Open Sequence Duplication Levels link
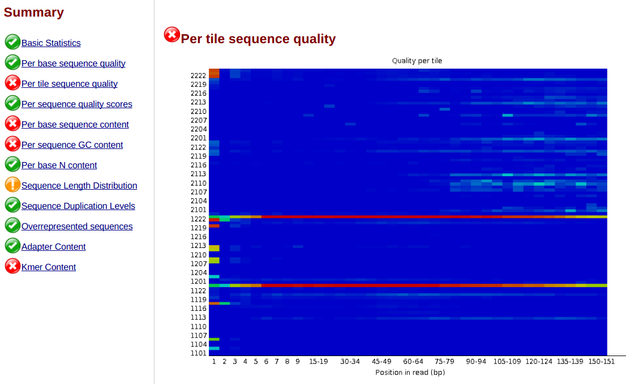Image resolution: width=640 pixels, height=384 pixels. (78, 206)
